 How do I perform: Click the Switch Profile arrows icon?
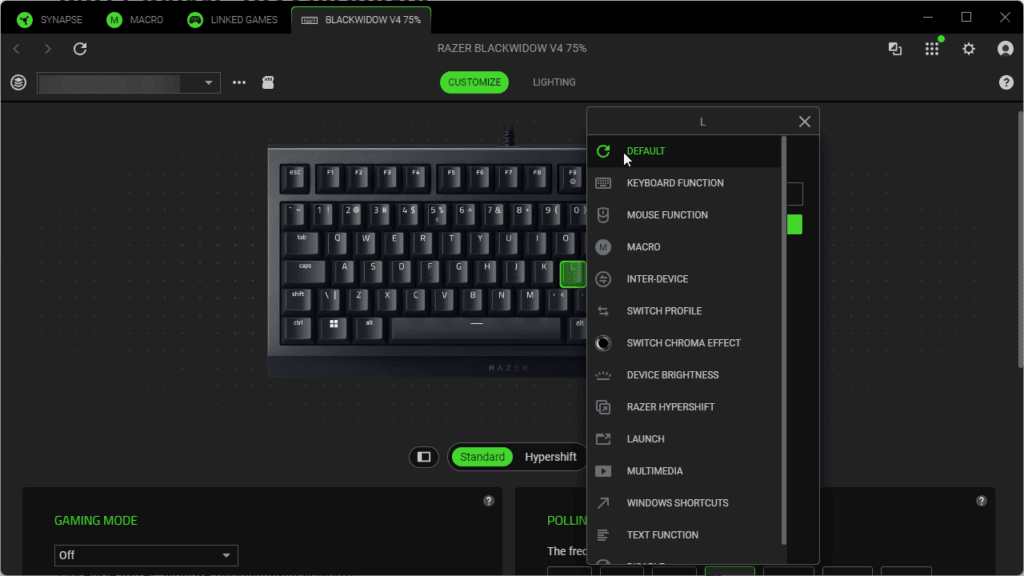(603, 311)
